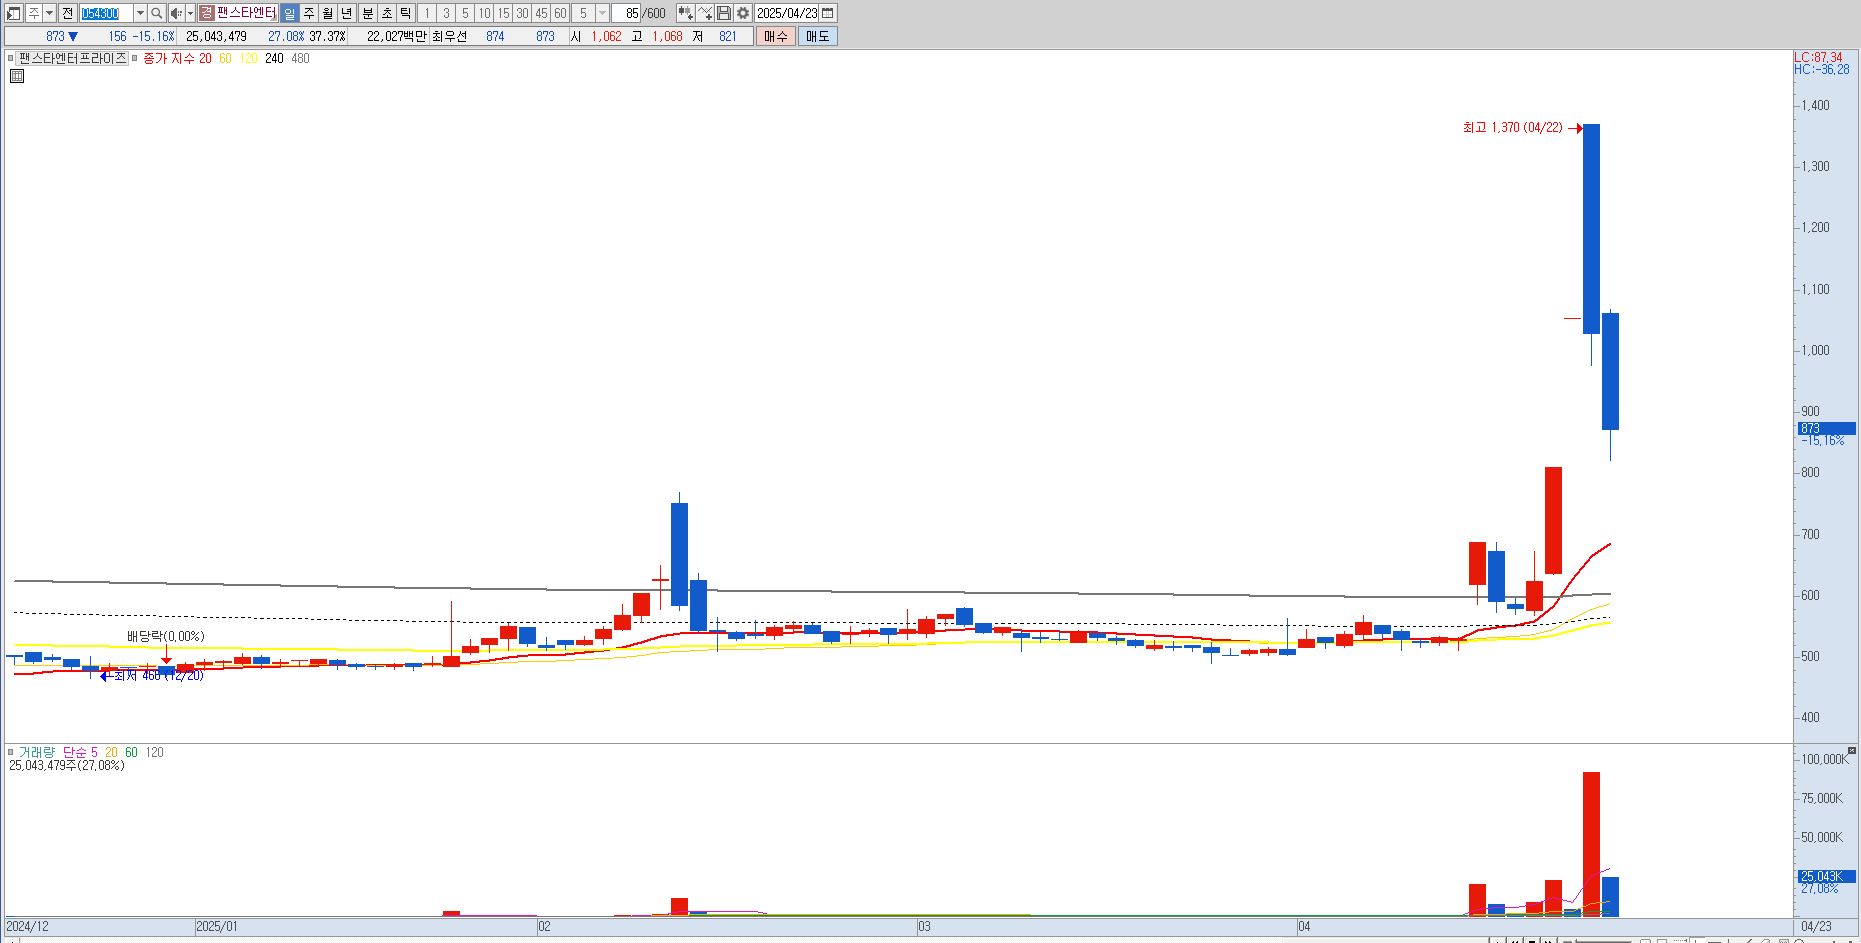Toggle the 팬스타엔터프라이즈 price series legend square

[x=12, y=58]
